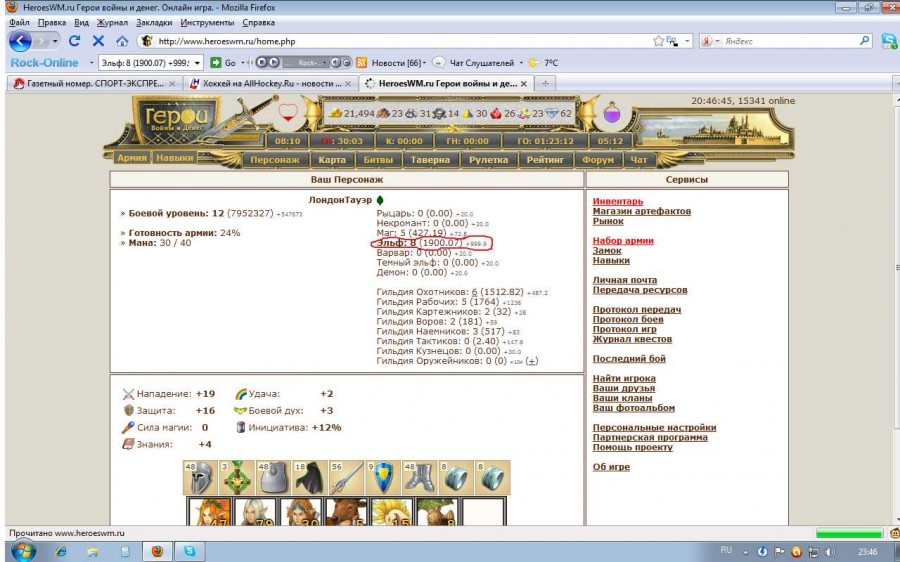Viewport: 900px width, 562px height.
Task: Click the armored boots artifact icon
Action: [418, 477]
